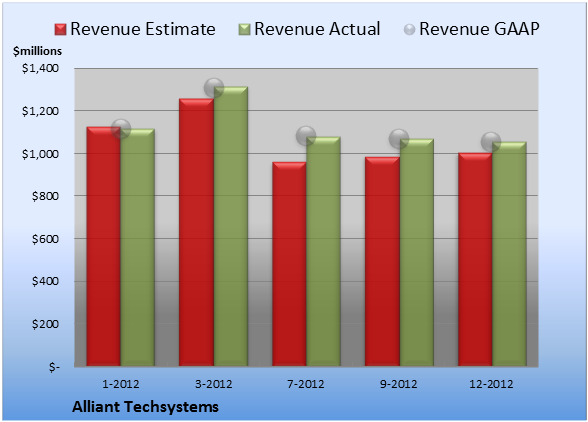
Task: Click the GAAP sphere marker for 1-2012
Action: click(121, 129)
